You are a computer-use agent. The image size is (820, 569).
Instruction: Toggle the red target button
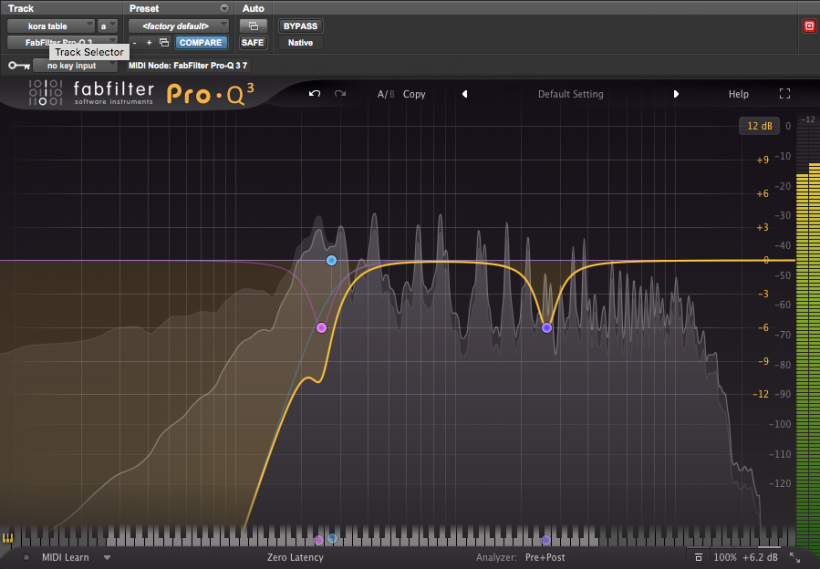tap(809, 26)
